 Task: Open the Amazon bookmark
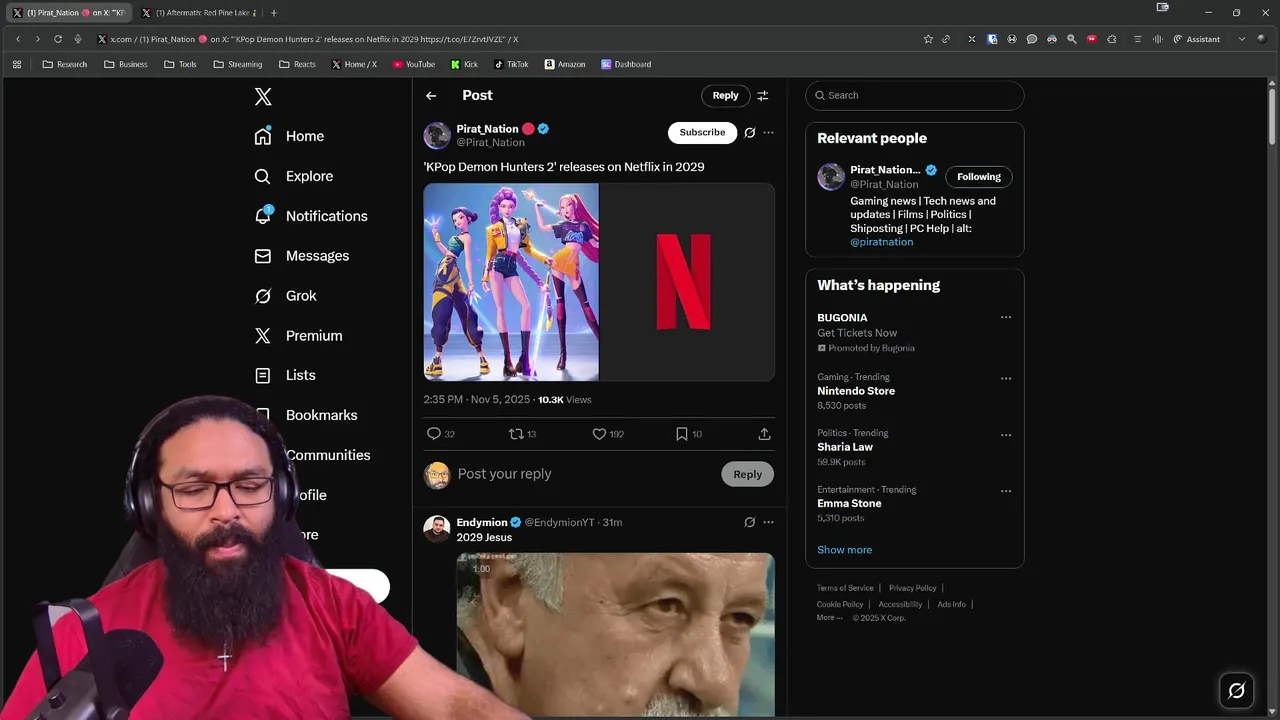pos(565,64)
